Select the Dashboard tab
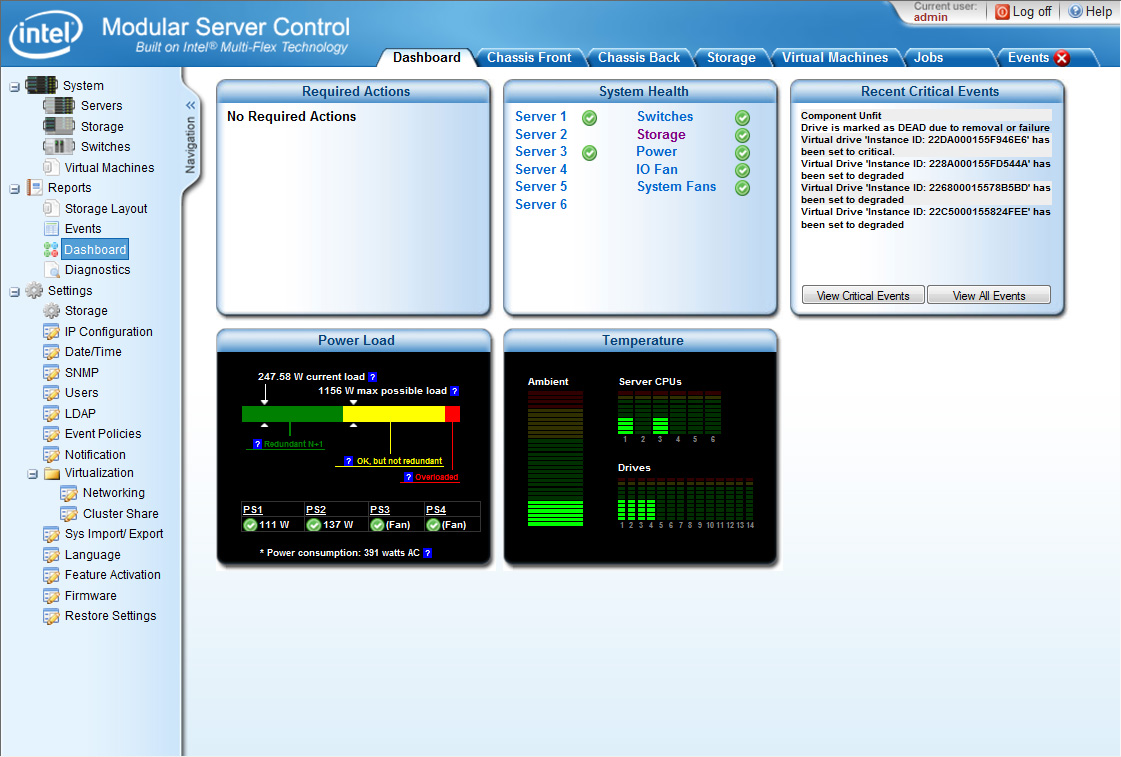This screenshot has width=1121, height=757. 426,58
